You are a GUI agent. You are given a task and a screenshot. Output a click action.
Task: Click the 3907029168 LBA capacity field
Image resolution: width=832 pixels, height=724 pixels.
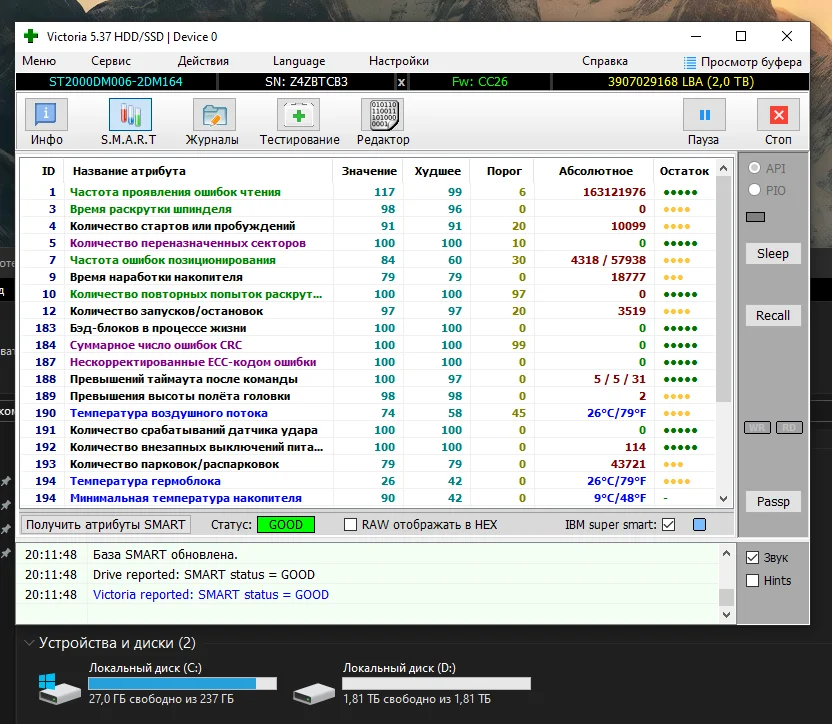(681, 82)
